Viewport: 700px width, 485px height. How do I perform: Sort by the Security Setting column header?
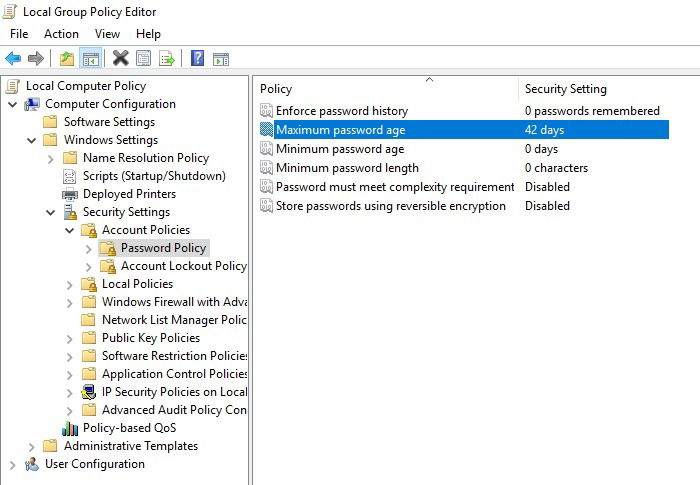[566, 89]
